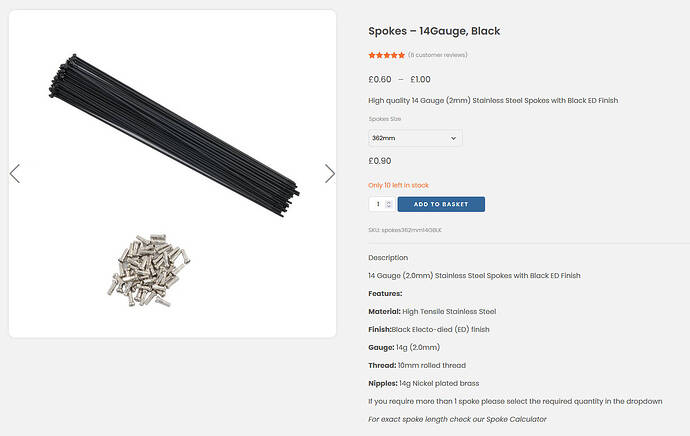
Task: Click the chevron in the 362mm selector
Action: (x=453, y=138)
